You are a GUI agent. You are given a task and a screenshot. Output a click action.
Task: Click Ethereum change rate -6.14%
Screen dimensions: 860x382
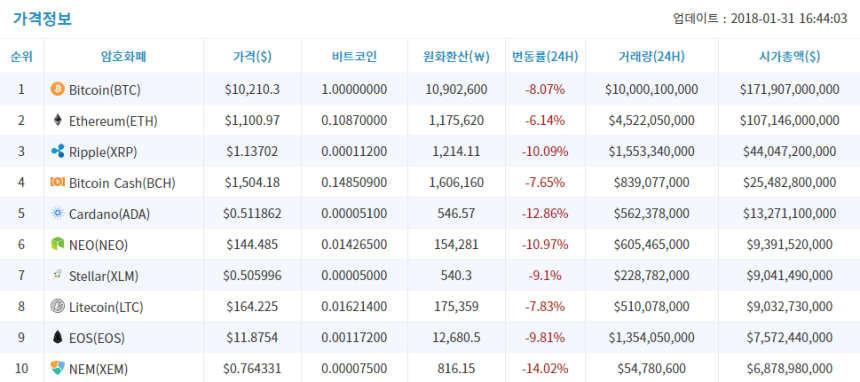point(545,120)
